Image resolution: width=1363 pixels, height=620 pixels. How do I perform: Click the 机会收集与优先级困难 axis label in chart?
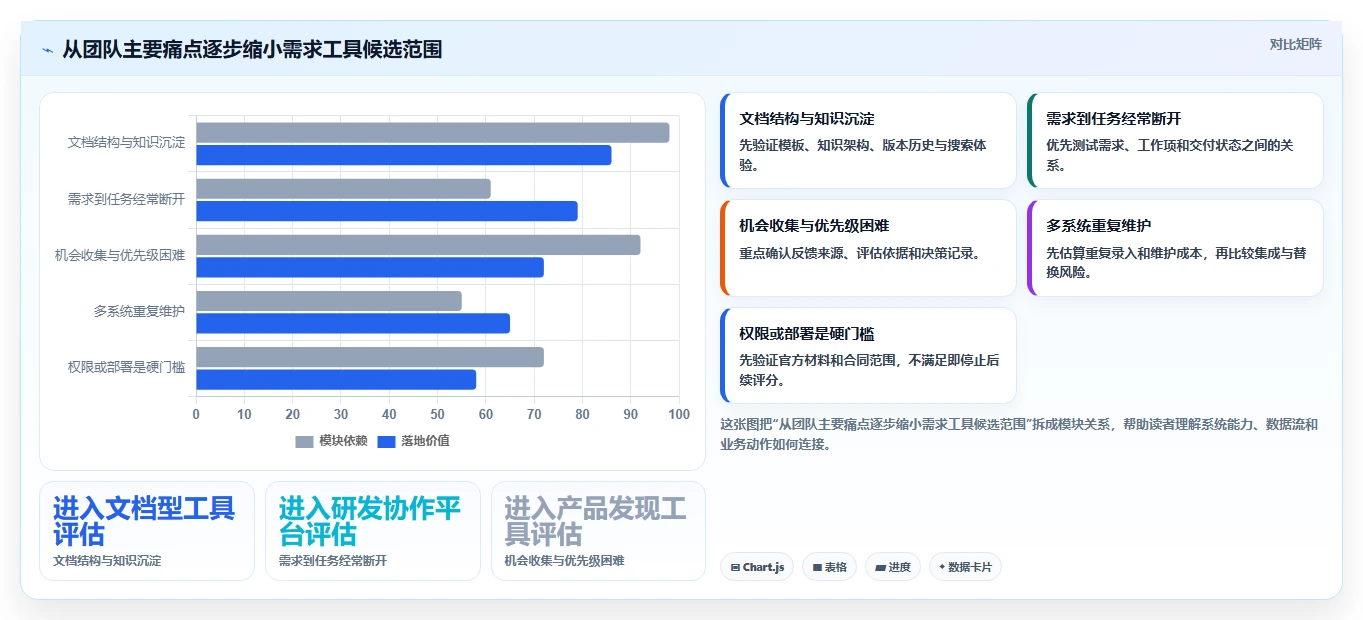120,255
